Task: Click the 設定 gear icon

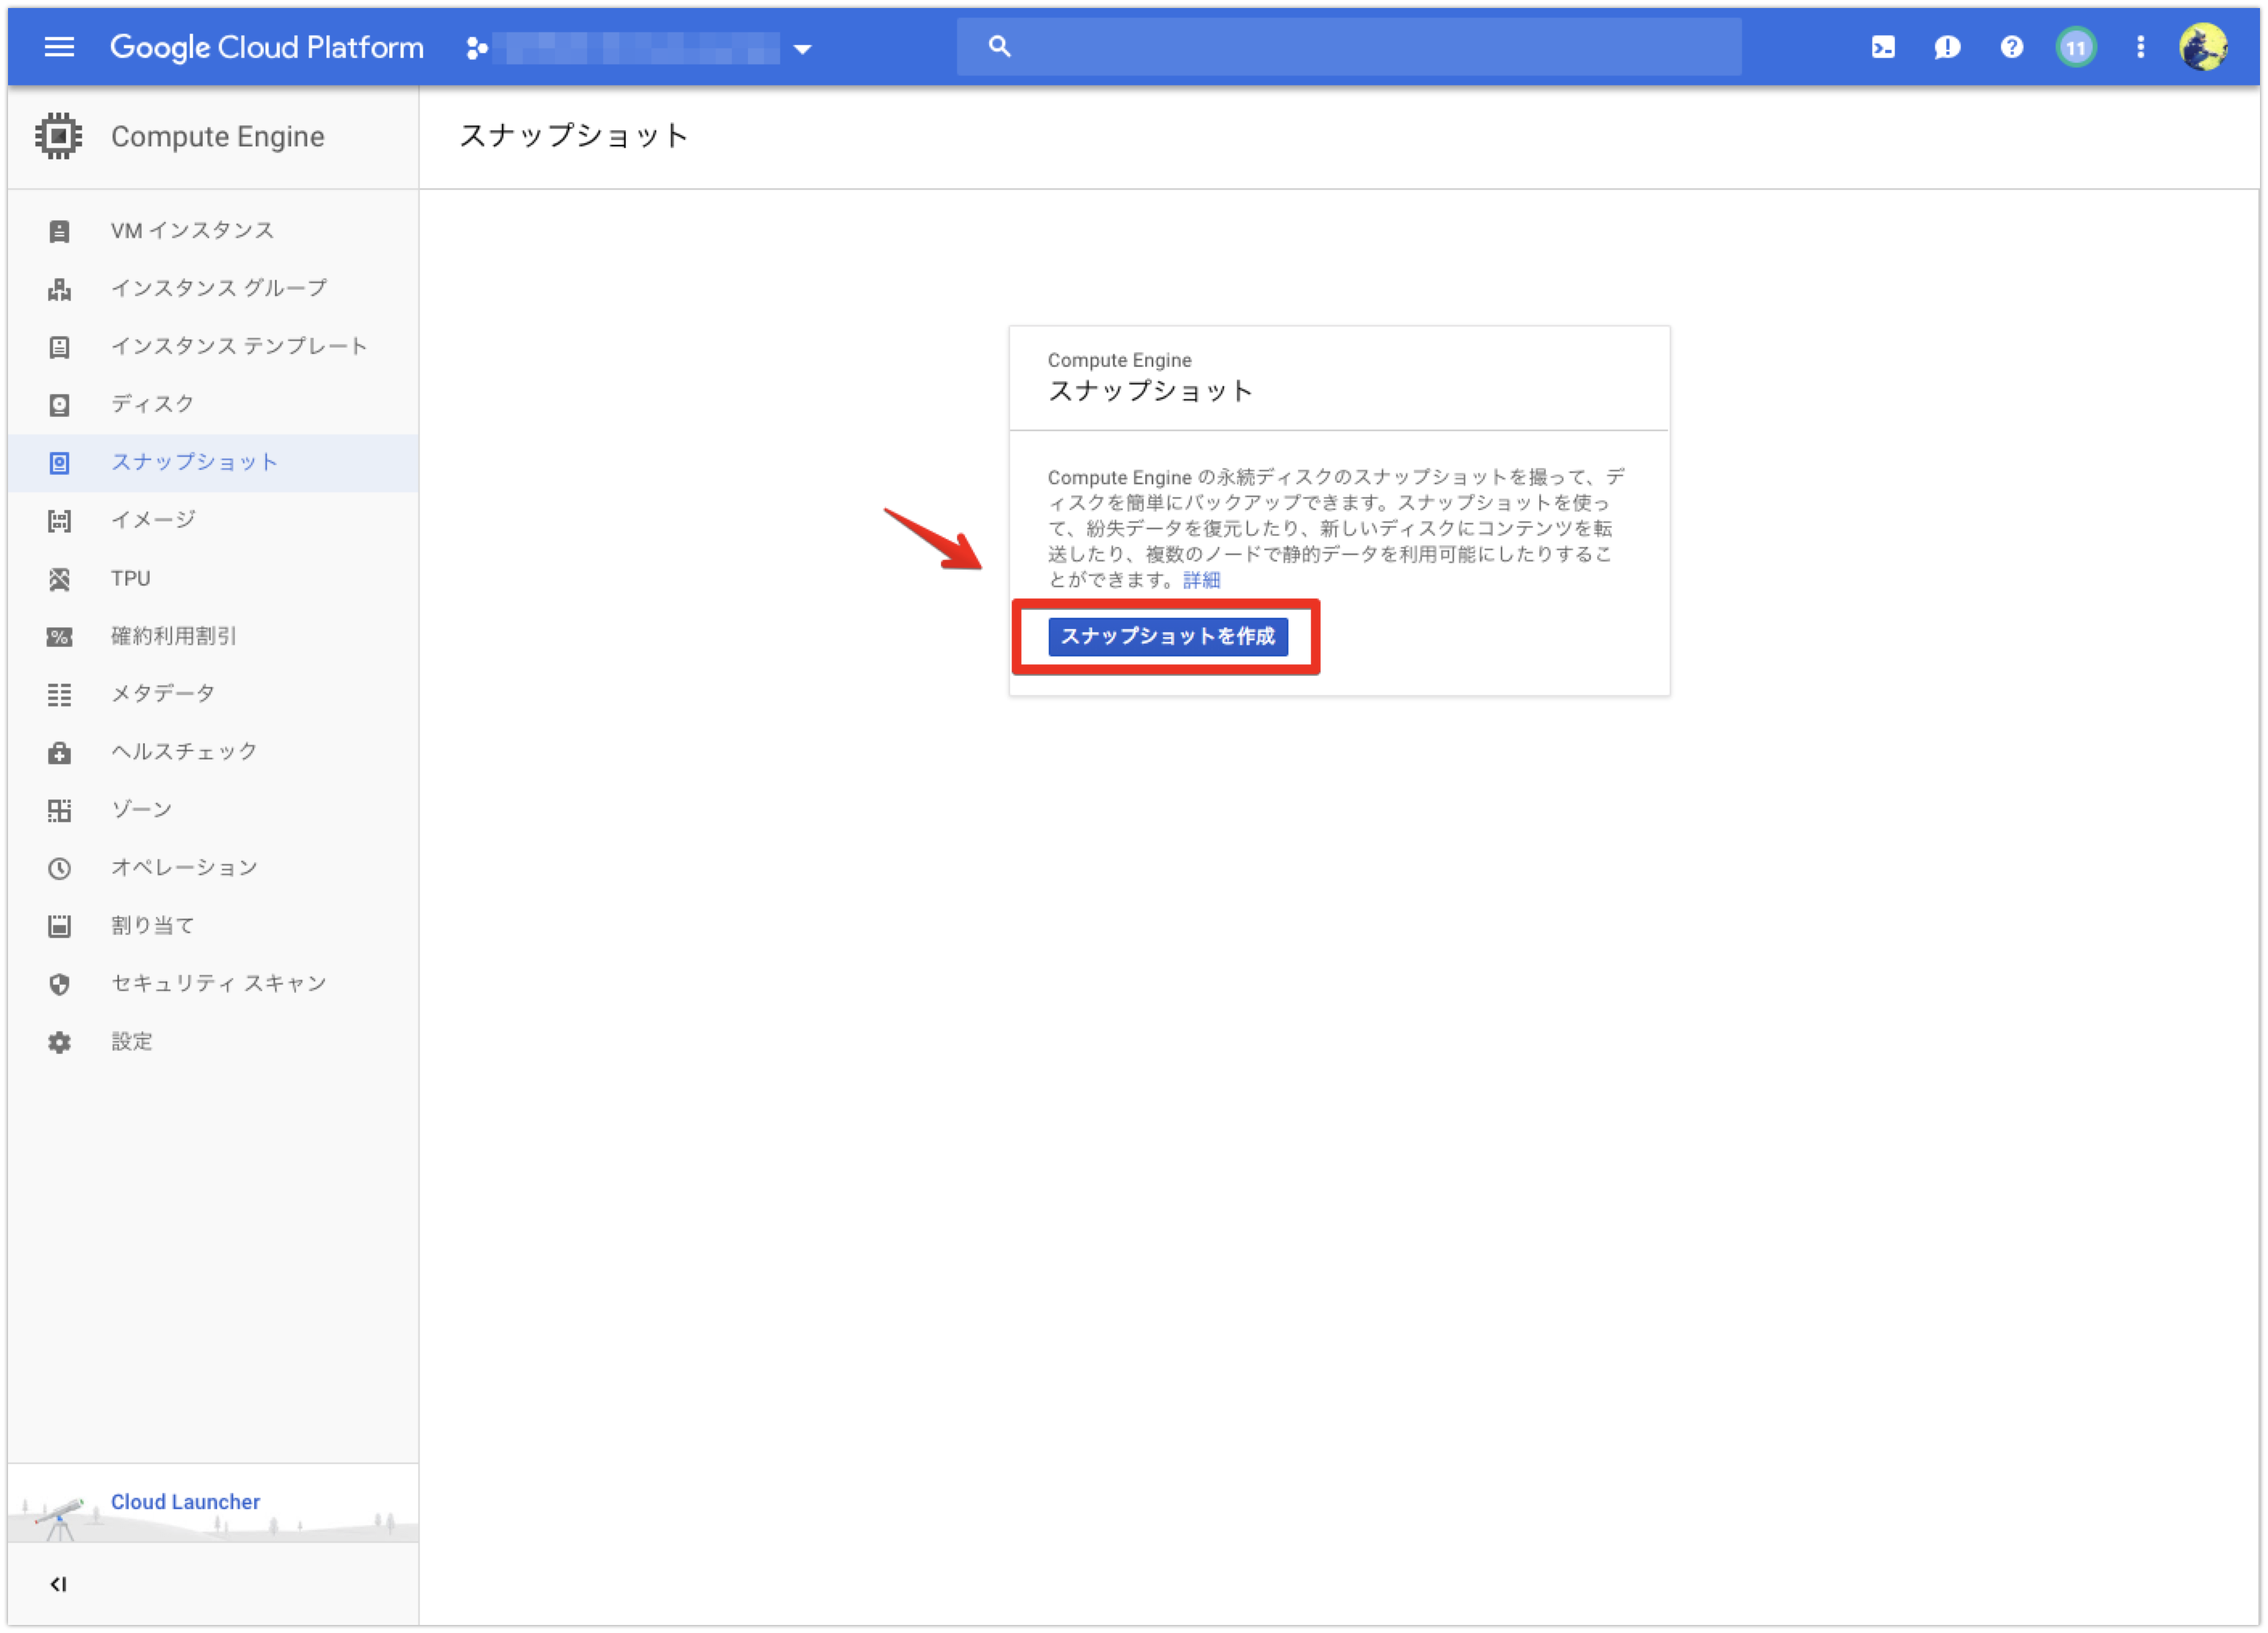Action: click(x=59, y=1043)
